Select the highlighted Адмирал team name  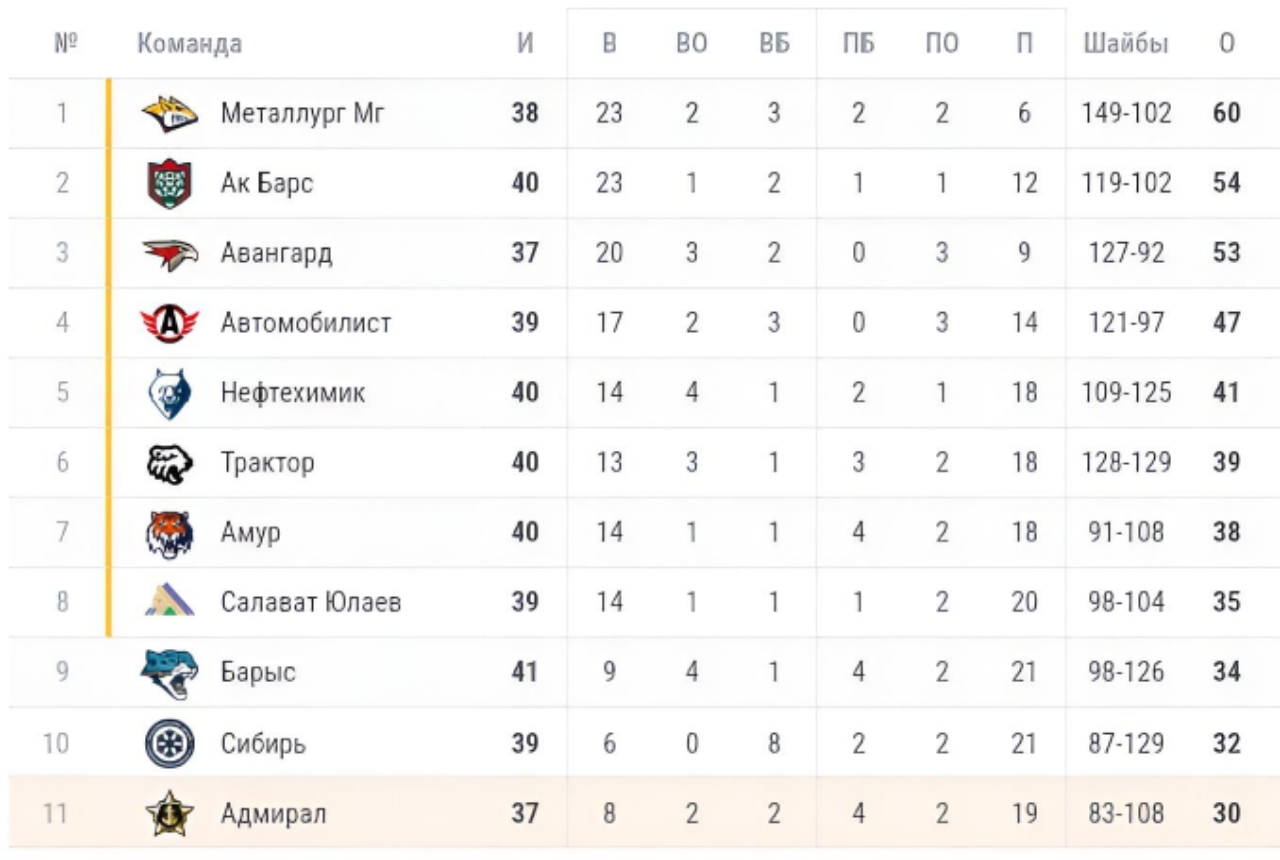point(273,814)
